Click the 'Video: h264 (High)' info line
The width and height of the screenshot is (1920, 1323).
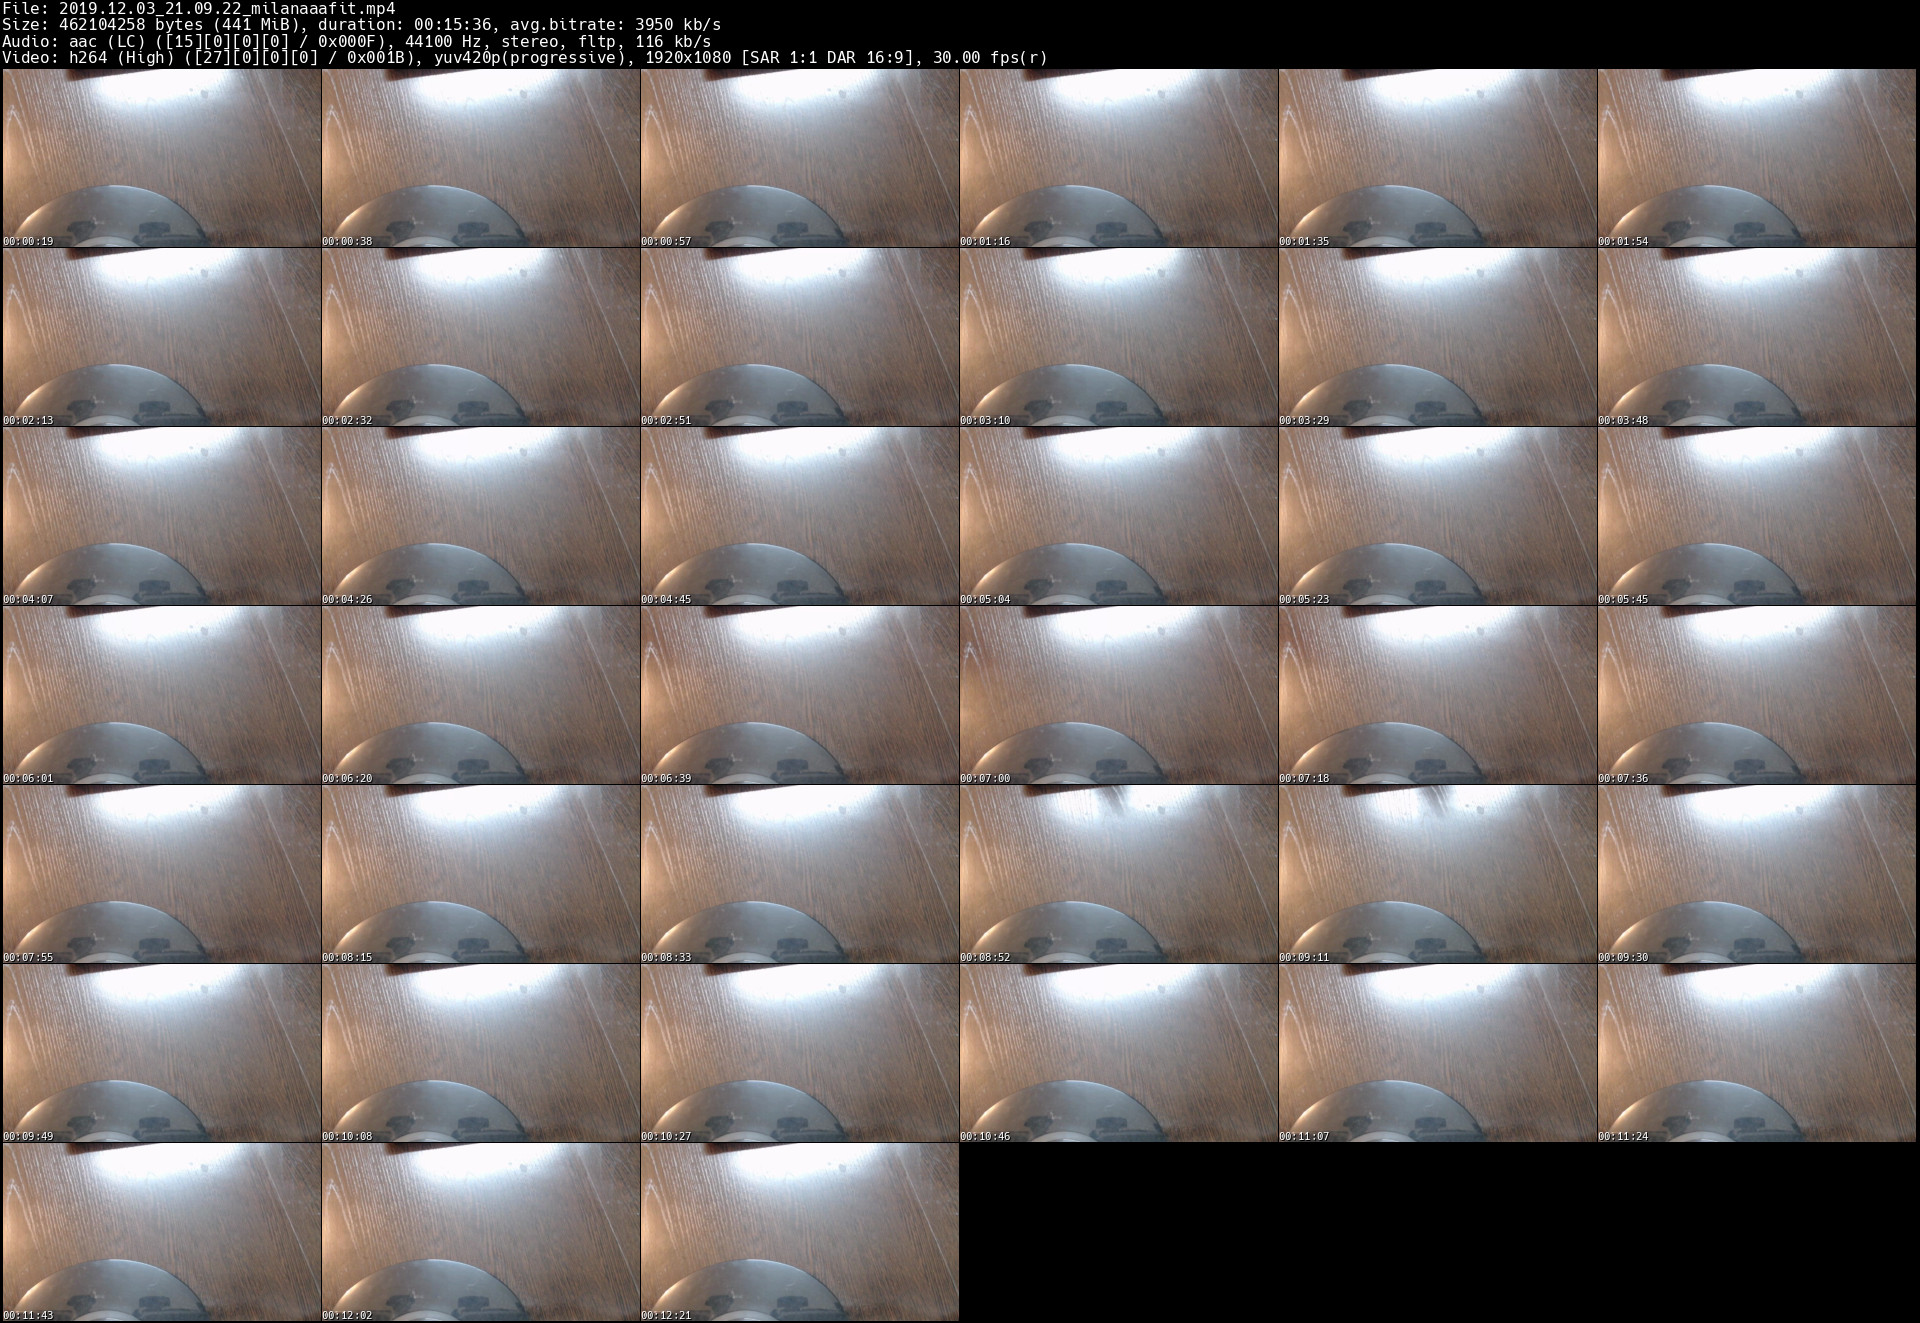(525, 57)
